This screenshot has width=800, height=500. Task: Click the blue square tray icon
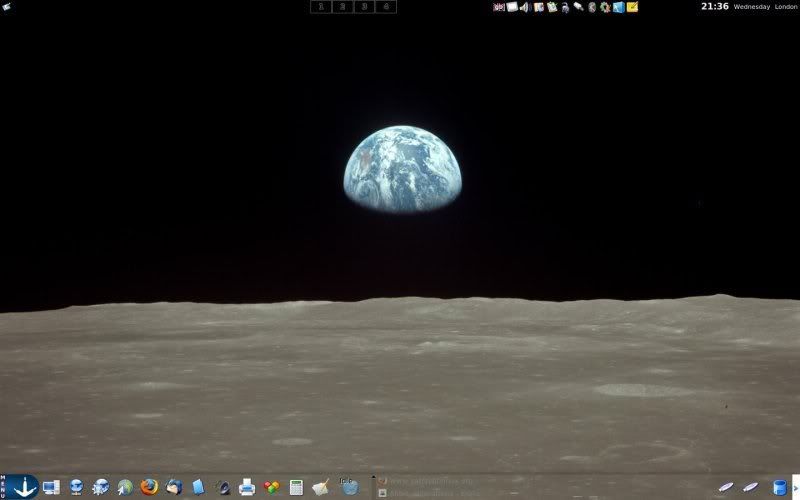[x=619, y=7]
